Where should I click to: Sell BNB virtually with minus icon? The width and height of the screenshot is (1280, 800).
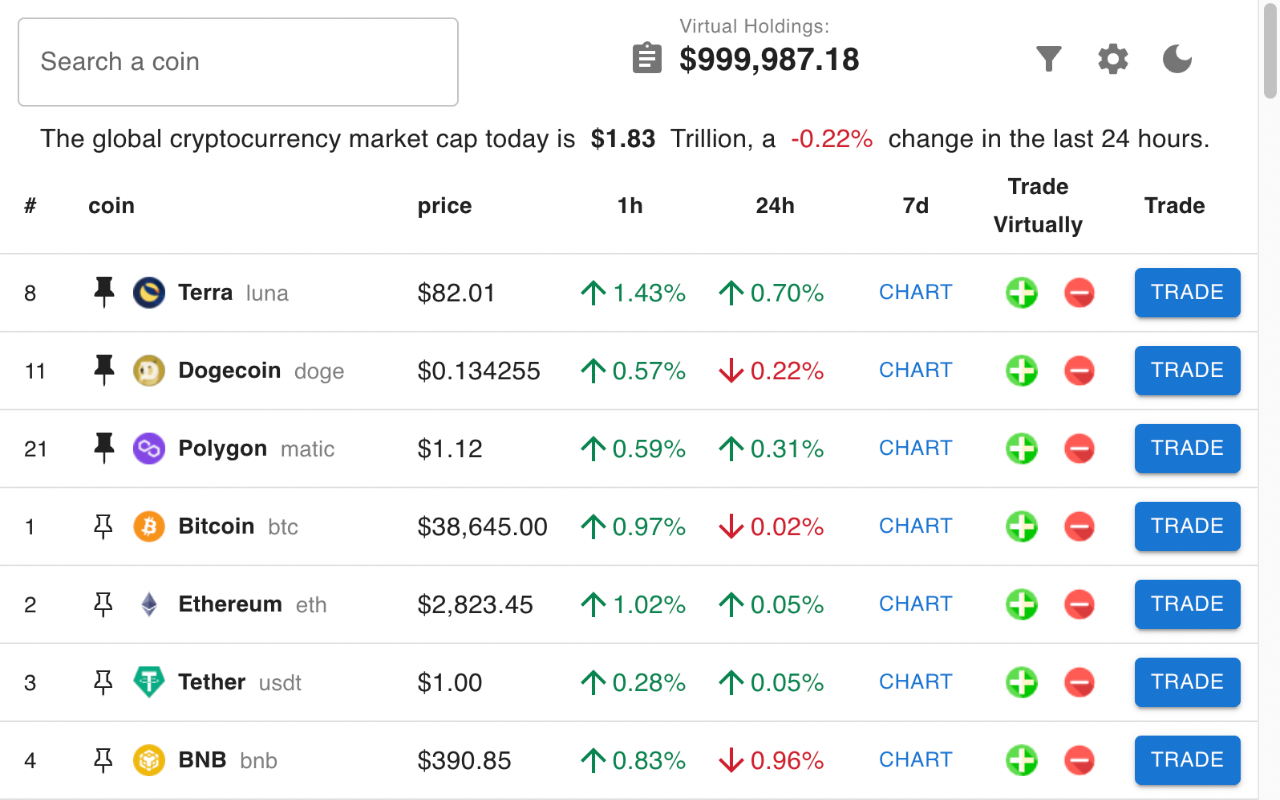click(1079, 761)
